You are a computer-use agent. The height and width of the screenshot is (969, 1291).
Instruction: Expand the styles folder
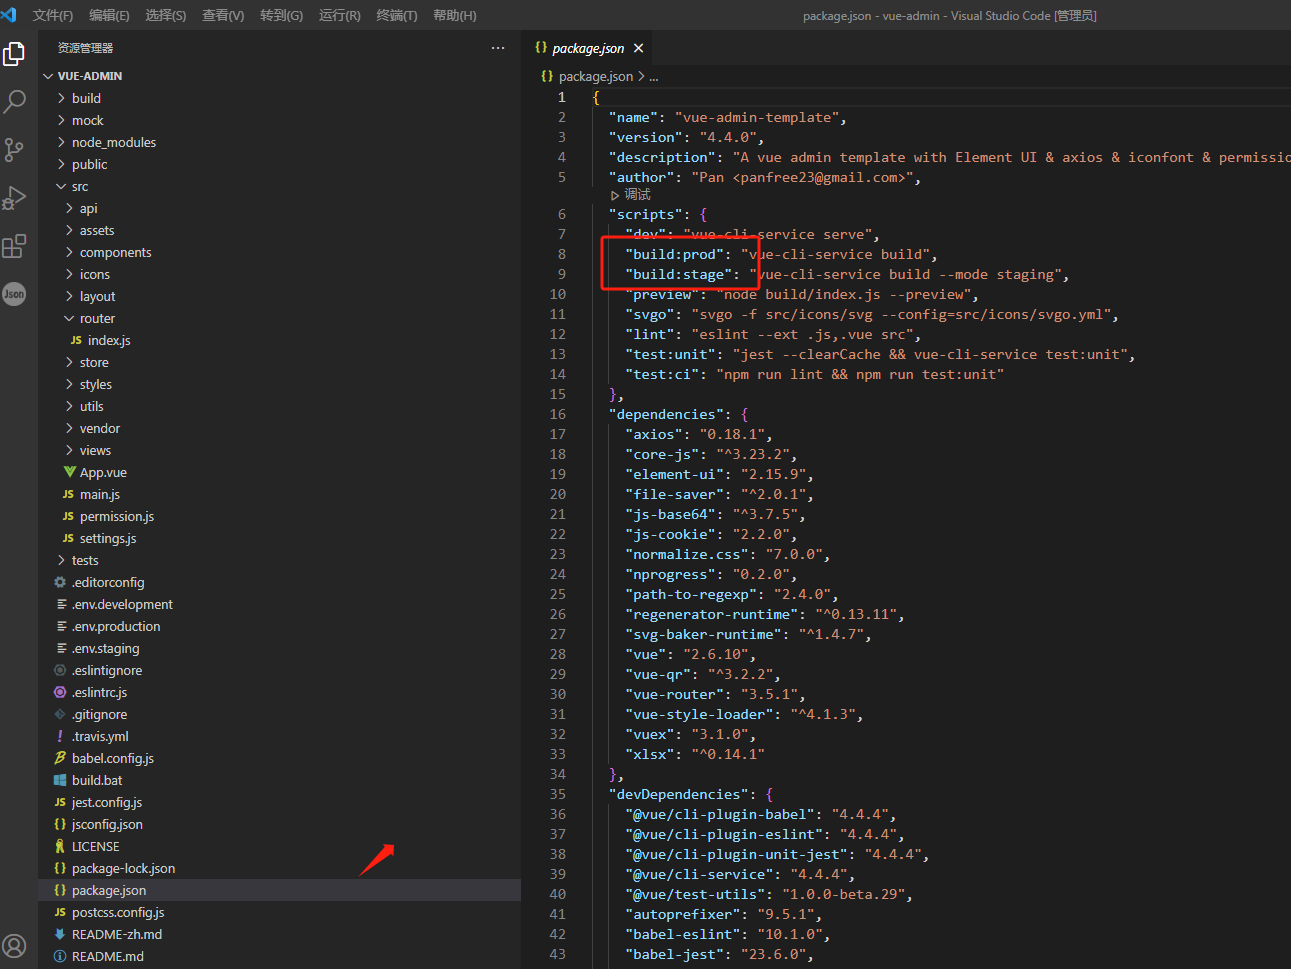pos(280,384)
